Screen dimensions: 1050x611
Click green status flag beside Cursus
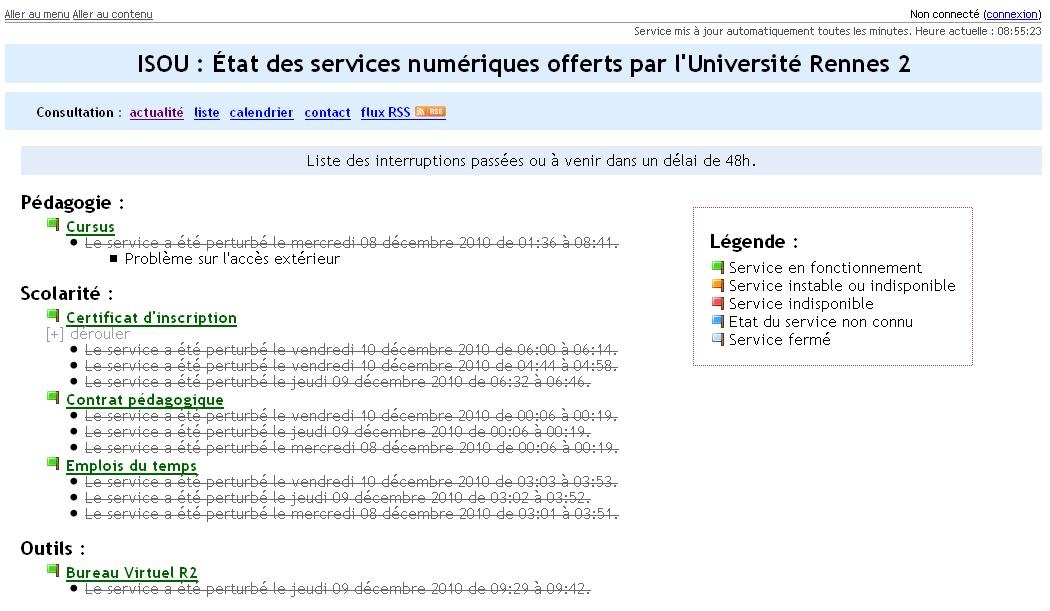point(53,225)
